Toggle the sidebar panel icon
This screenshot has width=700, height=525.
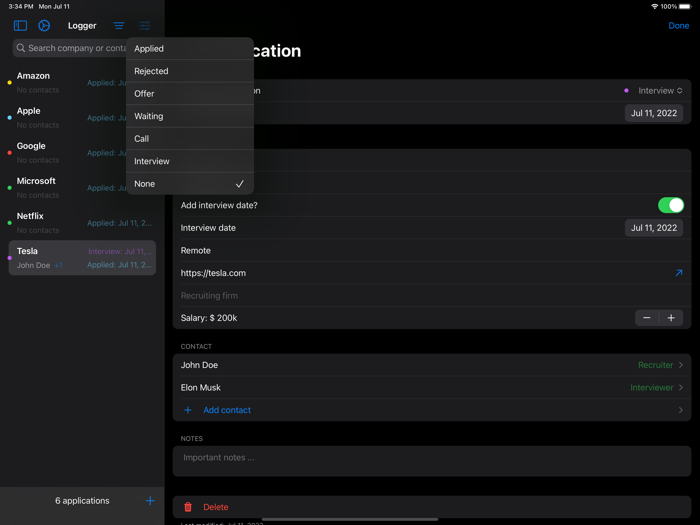tap(20, 25)
